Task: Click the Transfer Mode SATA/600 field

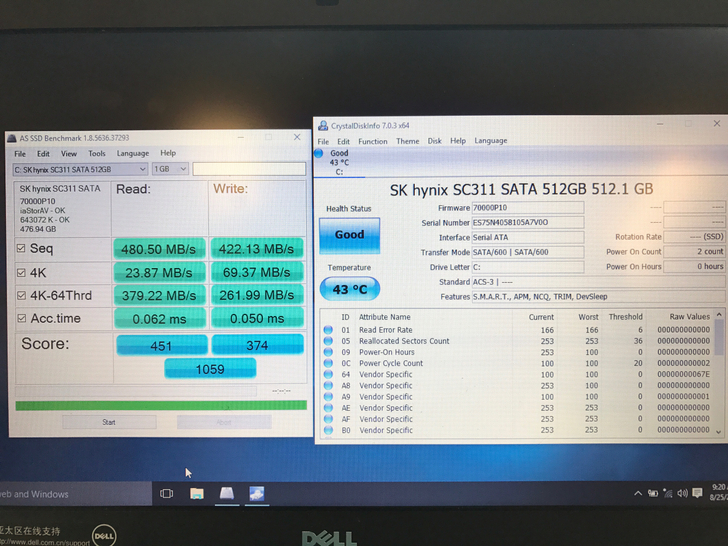Action: click(527, 252)
